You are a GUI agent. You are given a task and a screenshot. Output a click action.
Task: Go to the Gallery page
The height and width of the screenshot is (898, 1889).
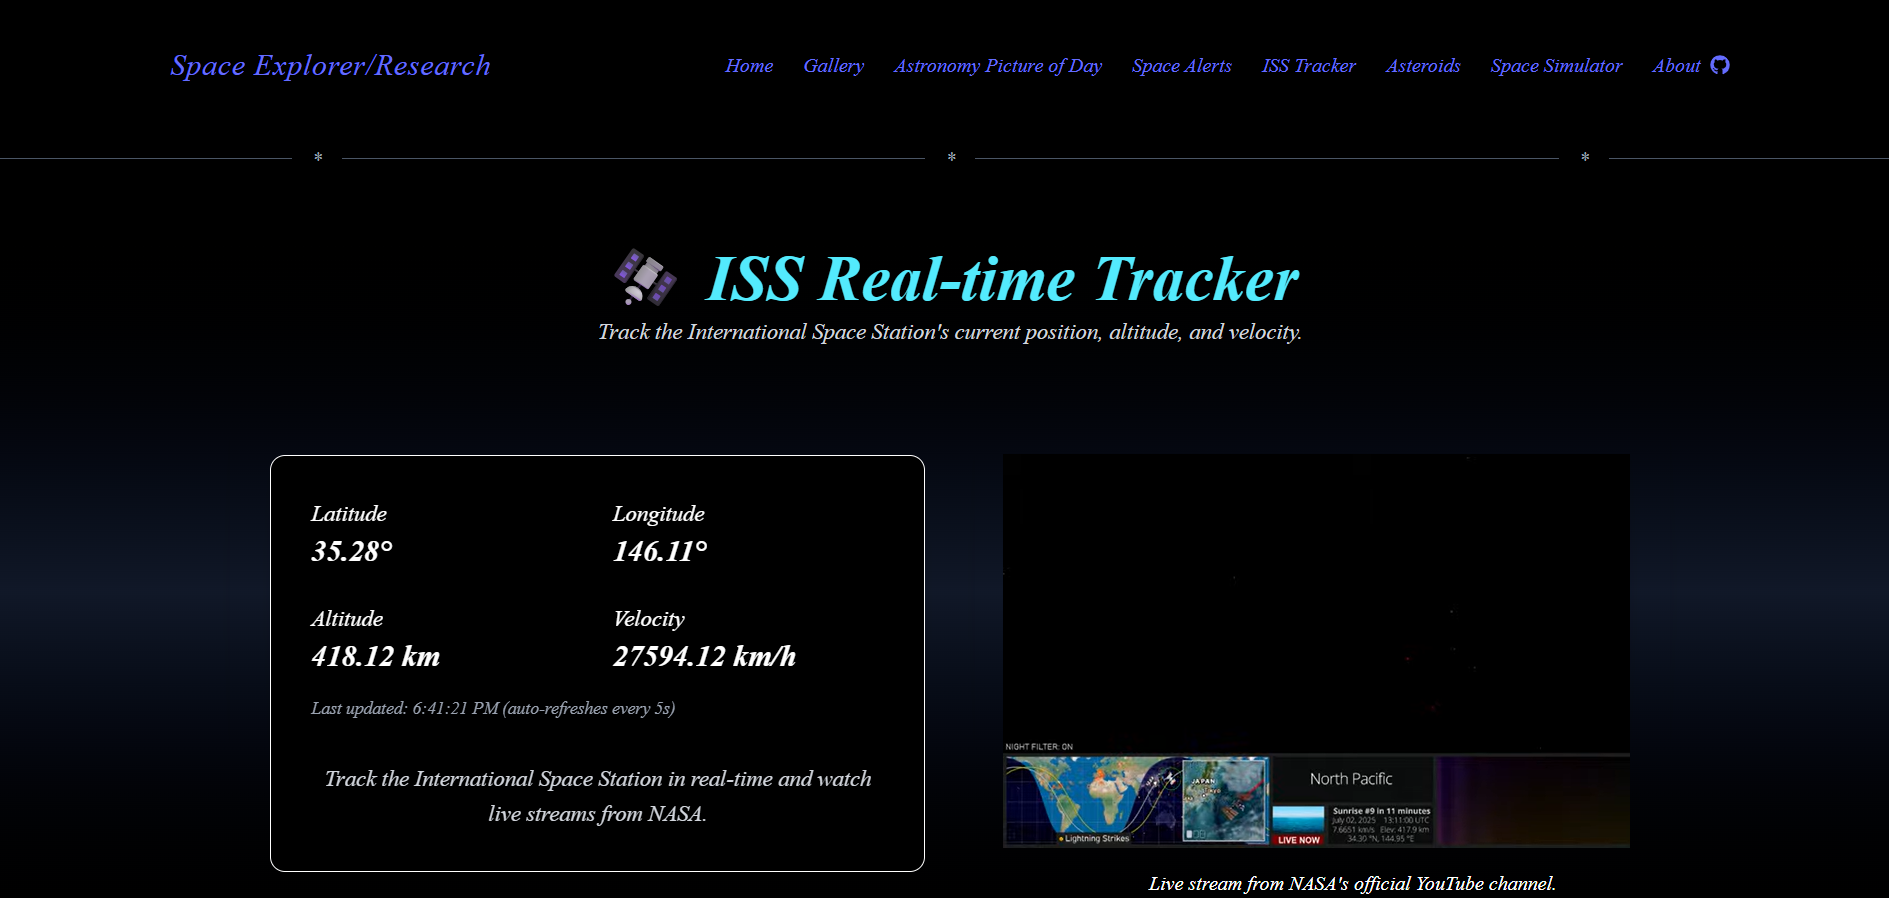point(833,66)
